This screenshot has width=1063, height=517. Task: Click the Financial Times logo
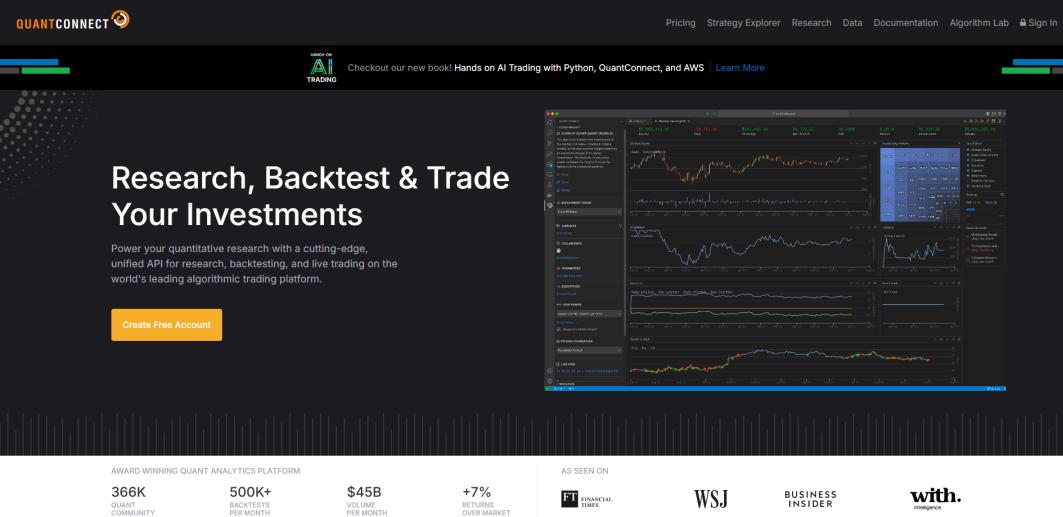[586, 499]
